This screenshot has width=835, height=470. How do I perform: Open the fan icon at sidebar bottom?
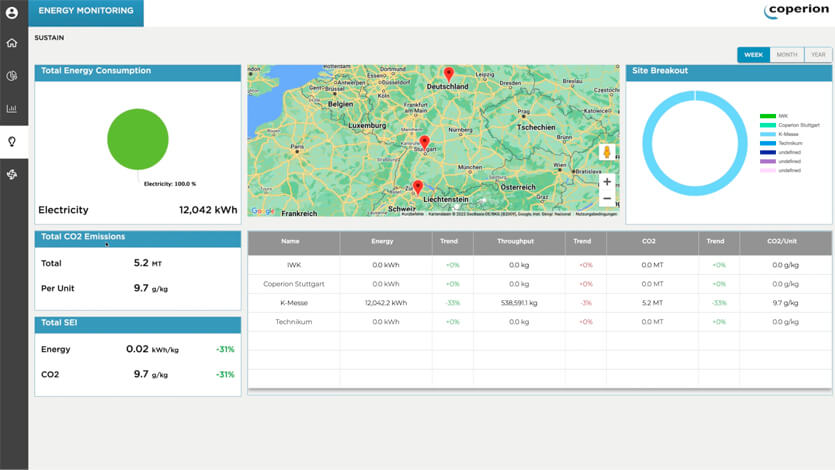12,174
